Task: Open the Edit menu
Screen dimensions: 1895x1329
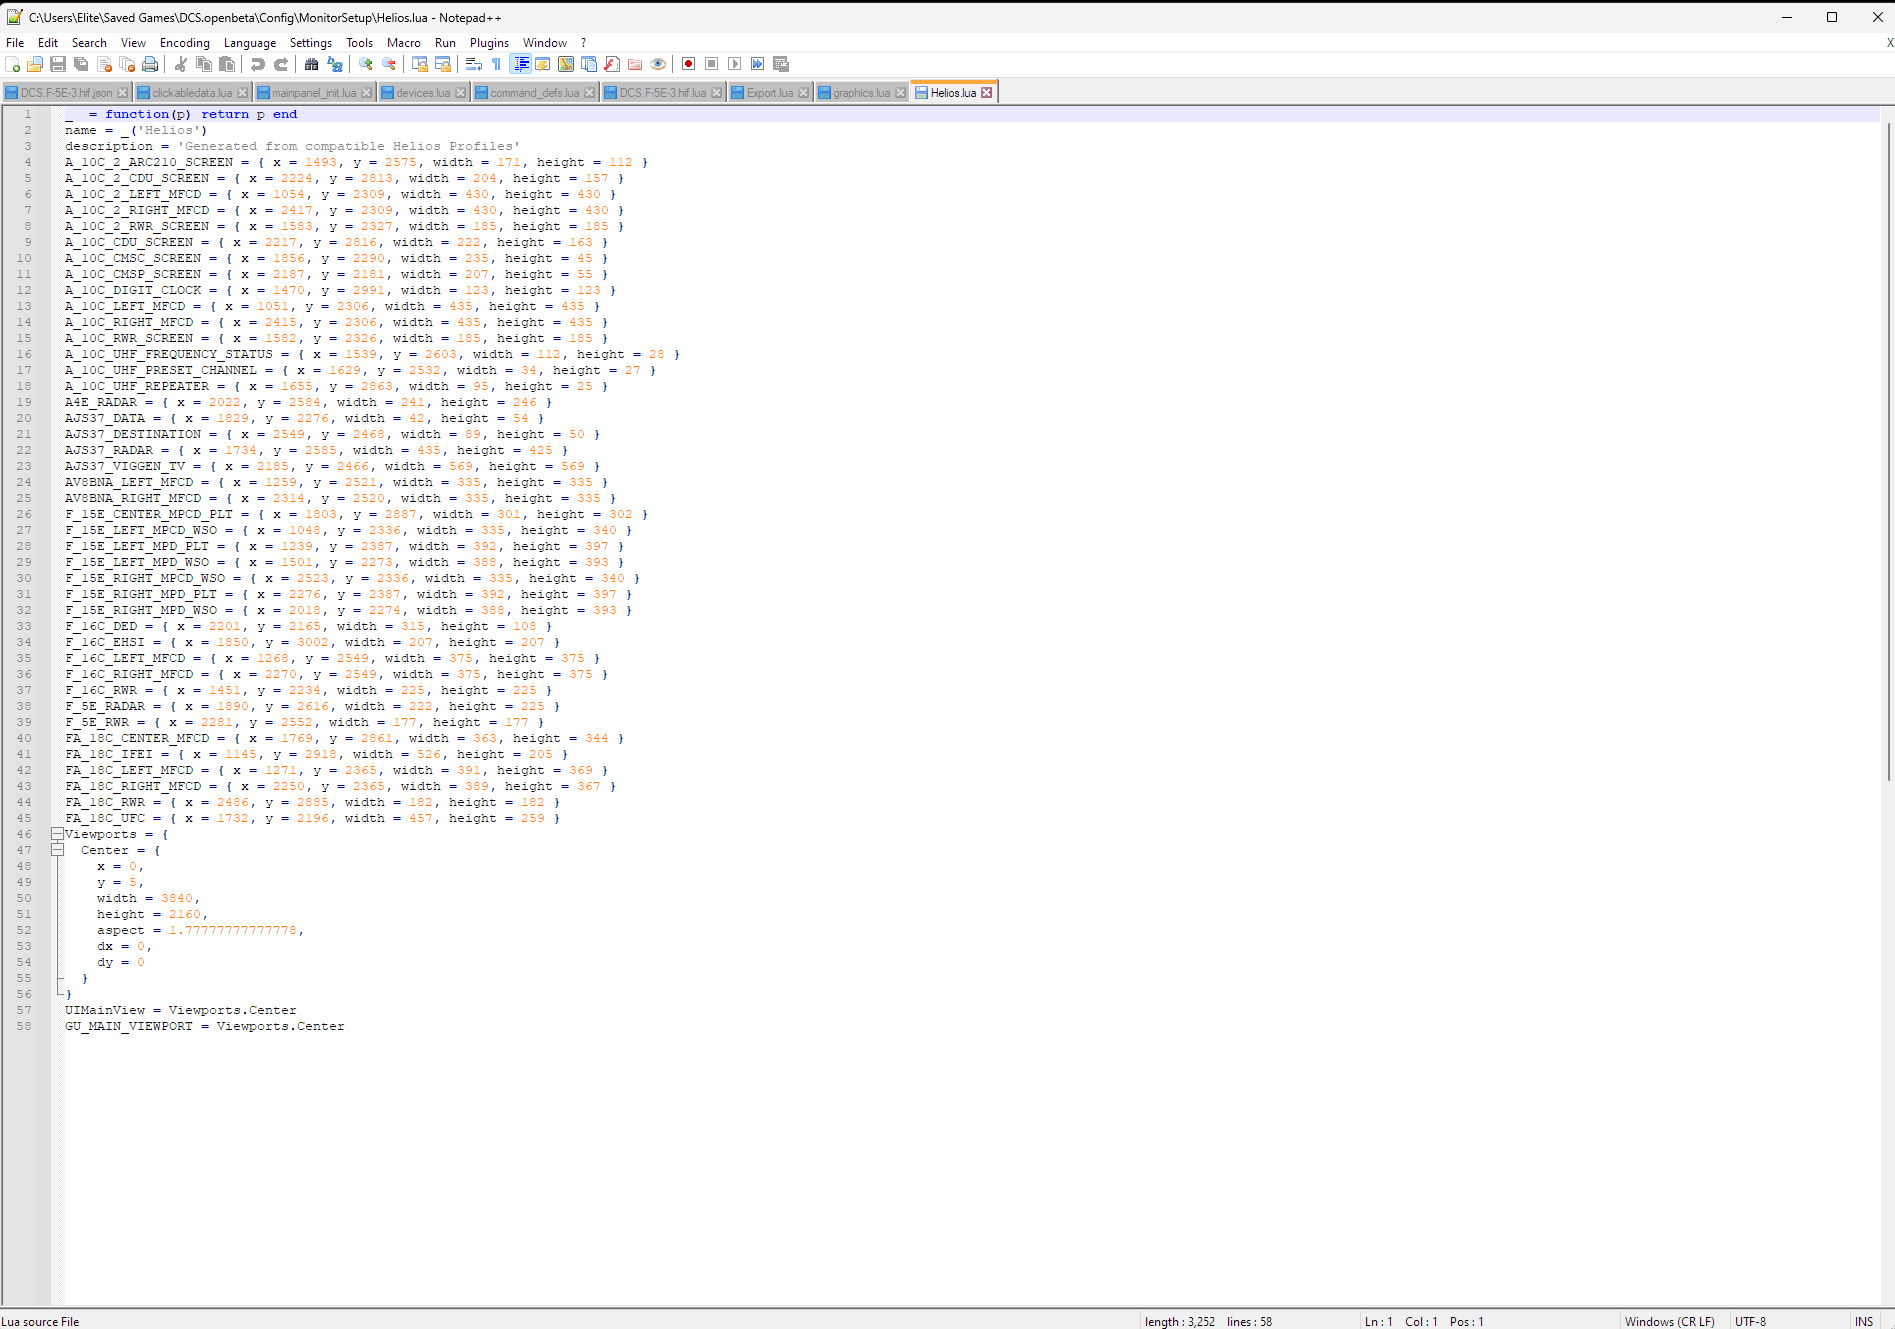Action: pyautogui.click(x=48, y=43)
